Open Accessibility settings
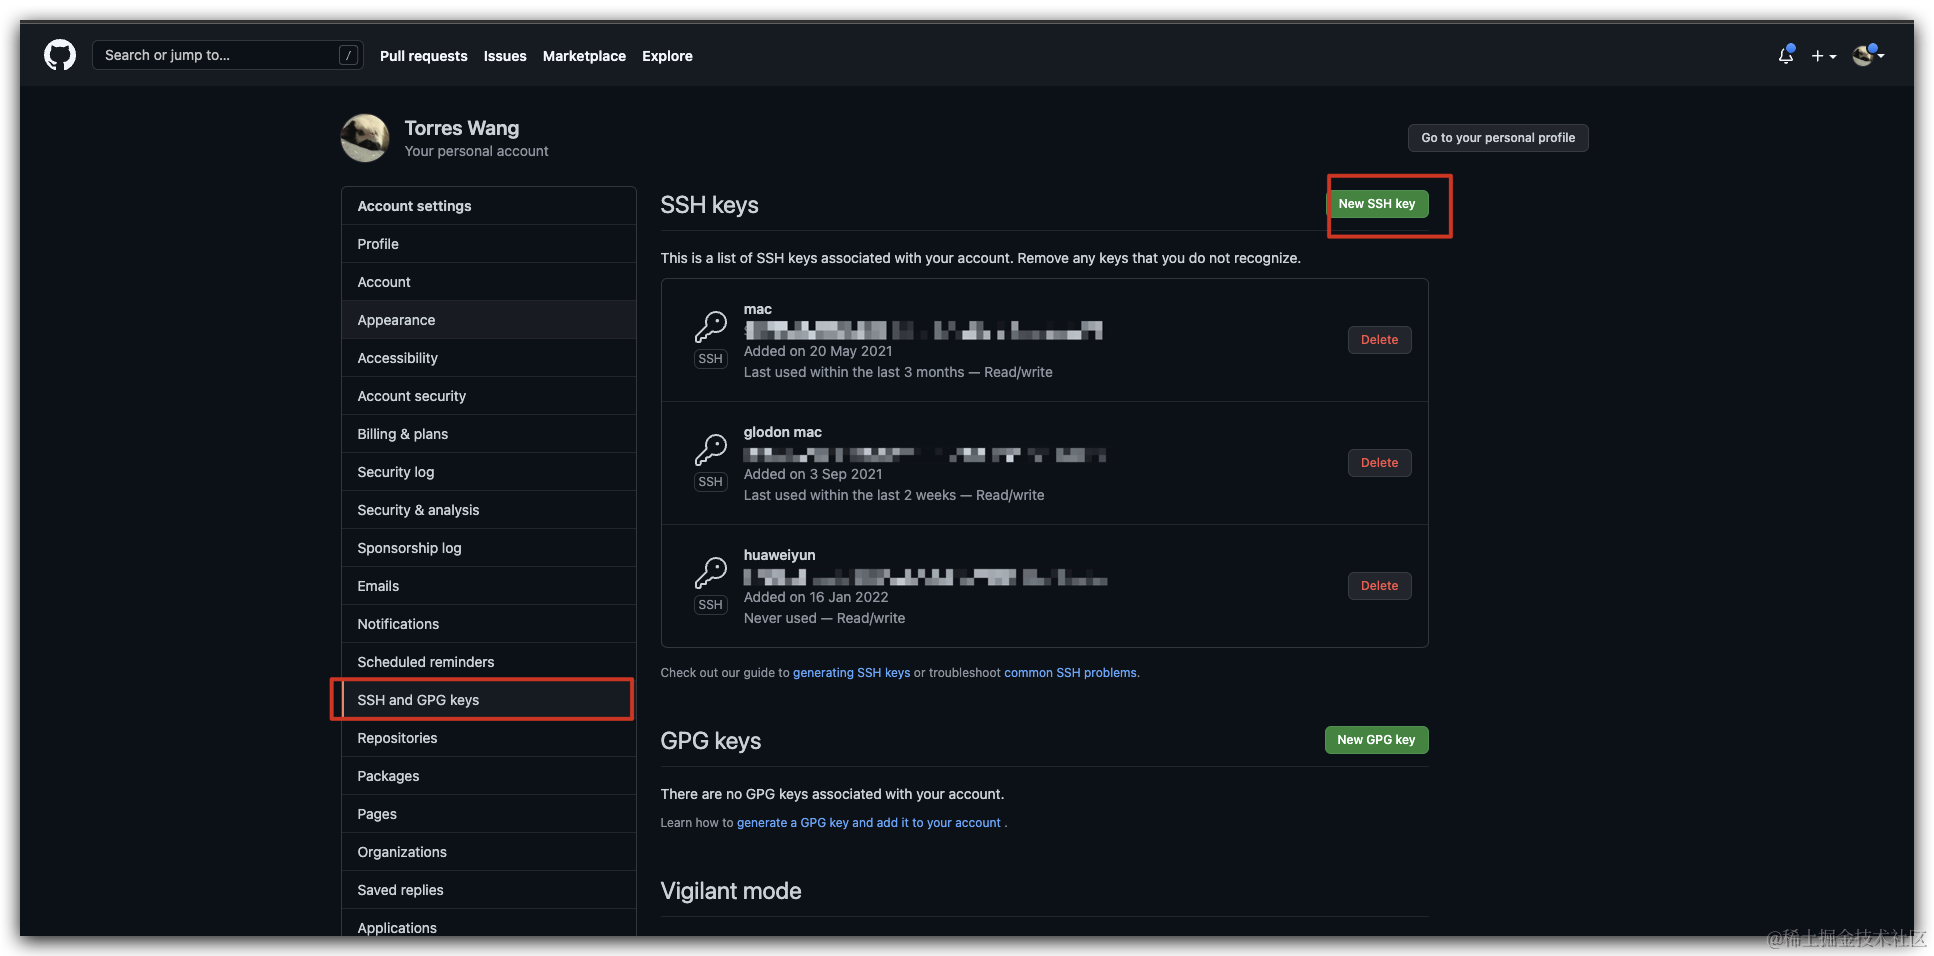1934x956 pixels. (x=488, y=358)
